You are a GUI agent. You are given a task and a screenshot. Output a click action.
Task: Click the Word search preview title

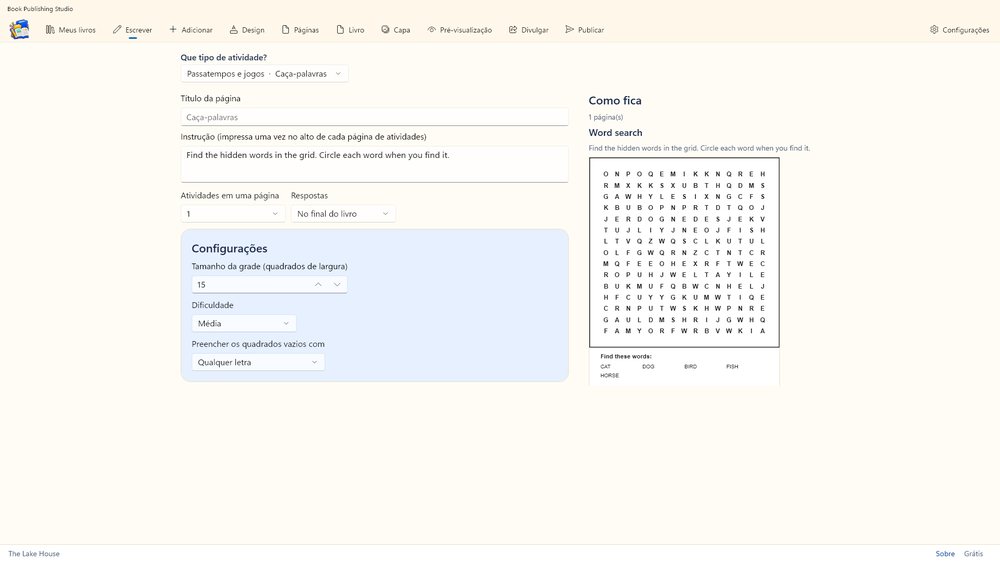pos(615,133)
